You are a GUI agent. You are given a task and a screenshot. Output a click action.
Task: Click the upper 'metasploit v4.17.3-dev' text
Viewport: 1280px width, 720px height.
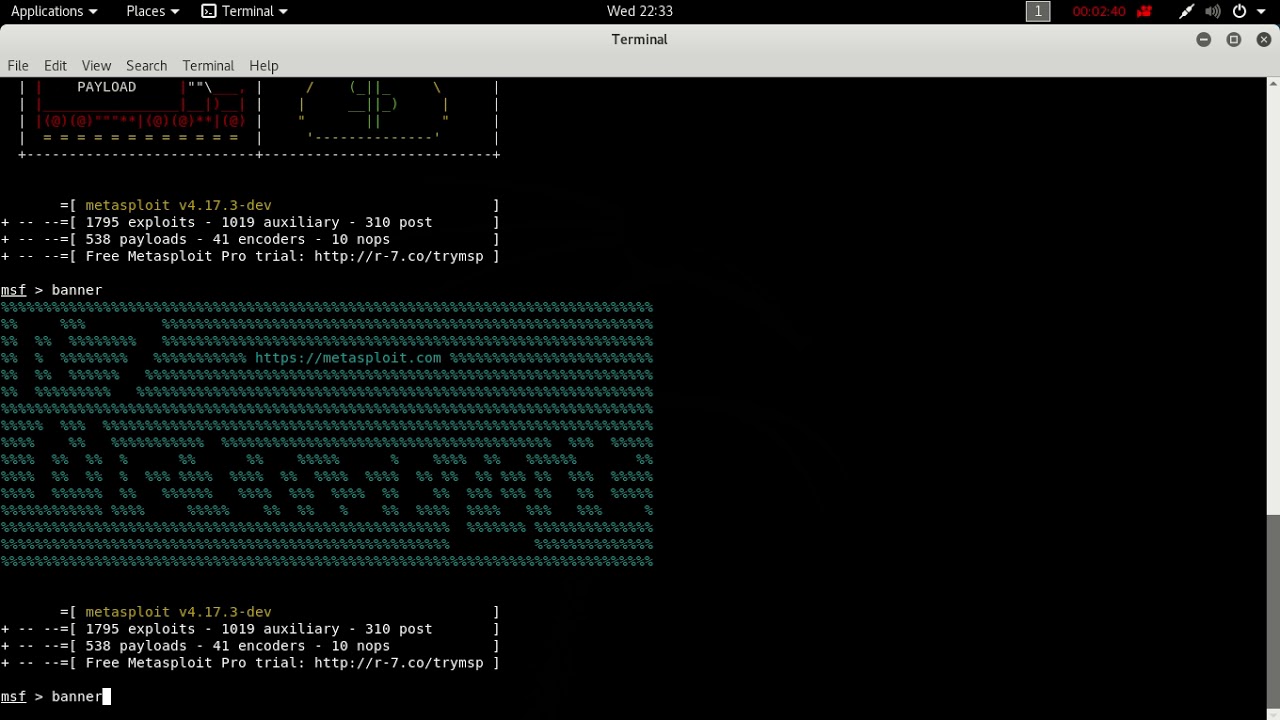click(x=178, y=205)
